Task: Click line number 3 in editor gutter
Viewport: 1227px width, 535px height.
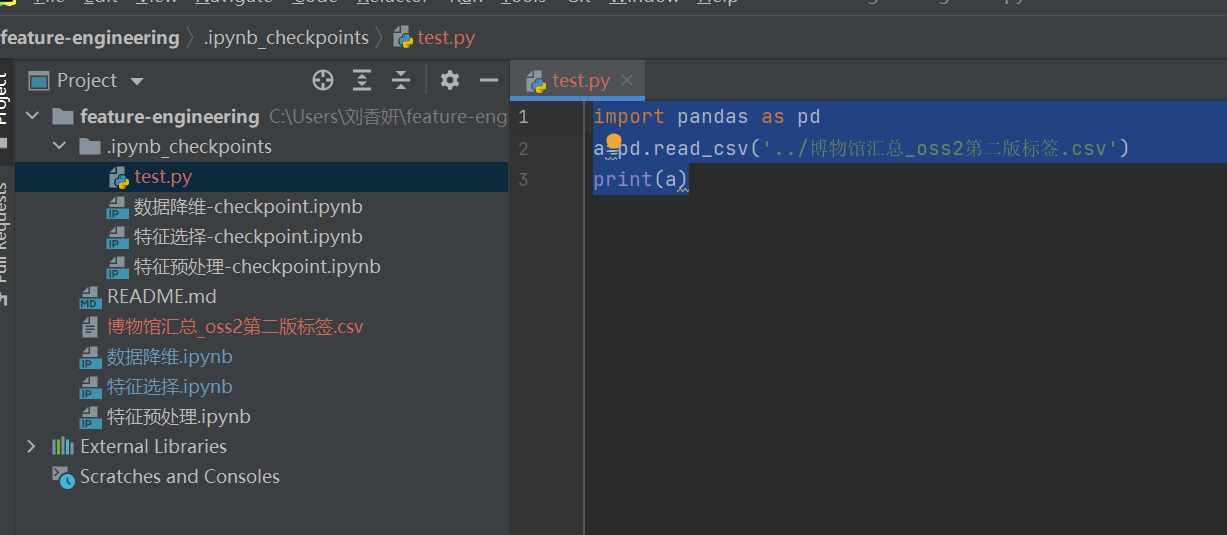Action: tap(523, 179)
